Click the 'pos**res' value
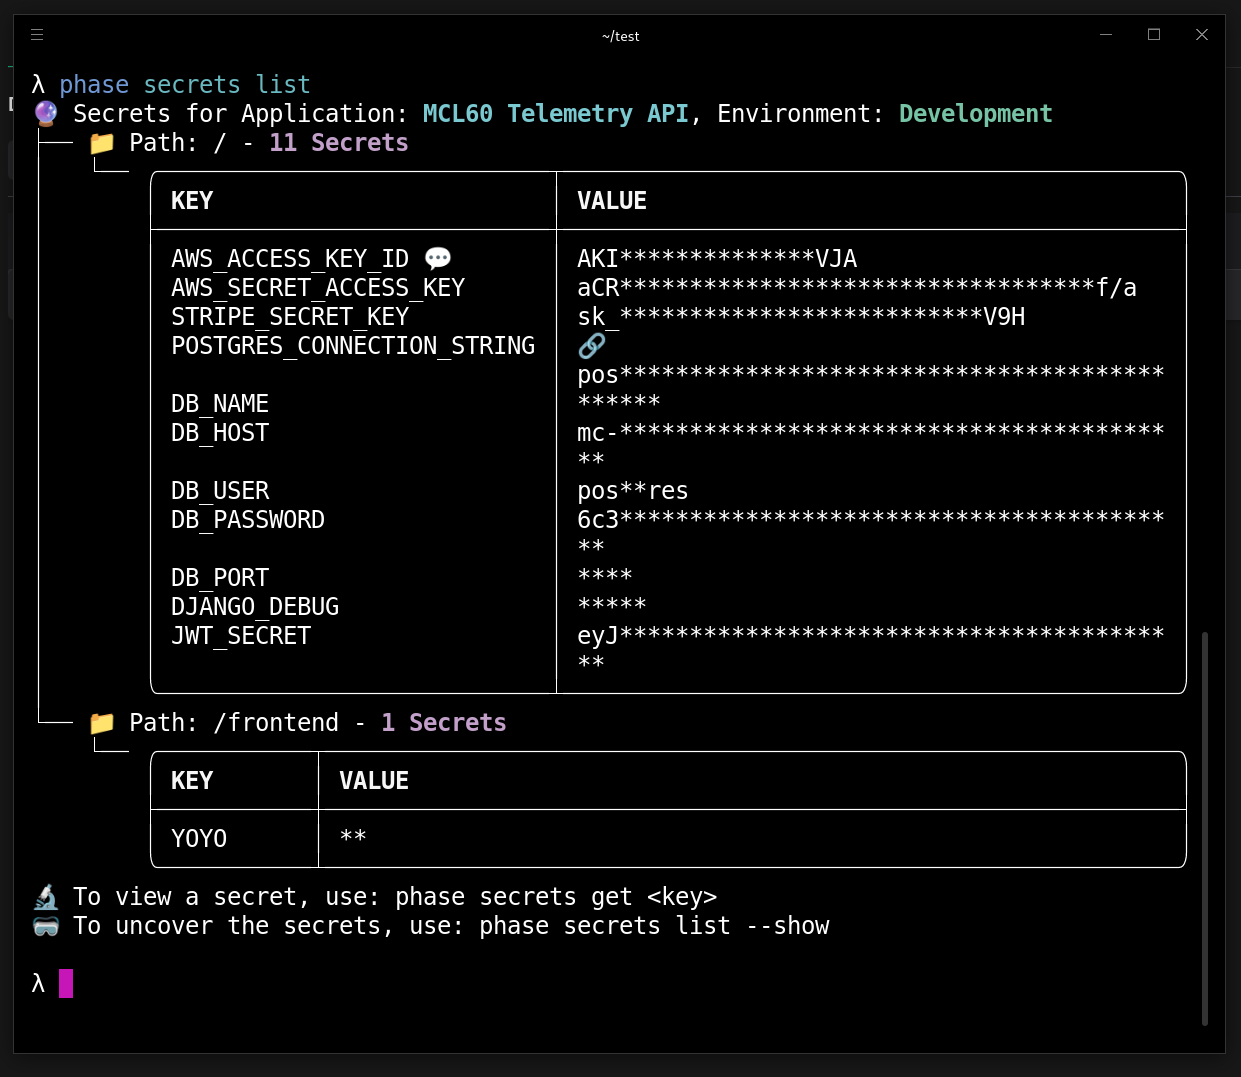This screenshot has height=1077, width=1241. click(633, 491)
